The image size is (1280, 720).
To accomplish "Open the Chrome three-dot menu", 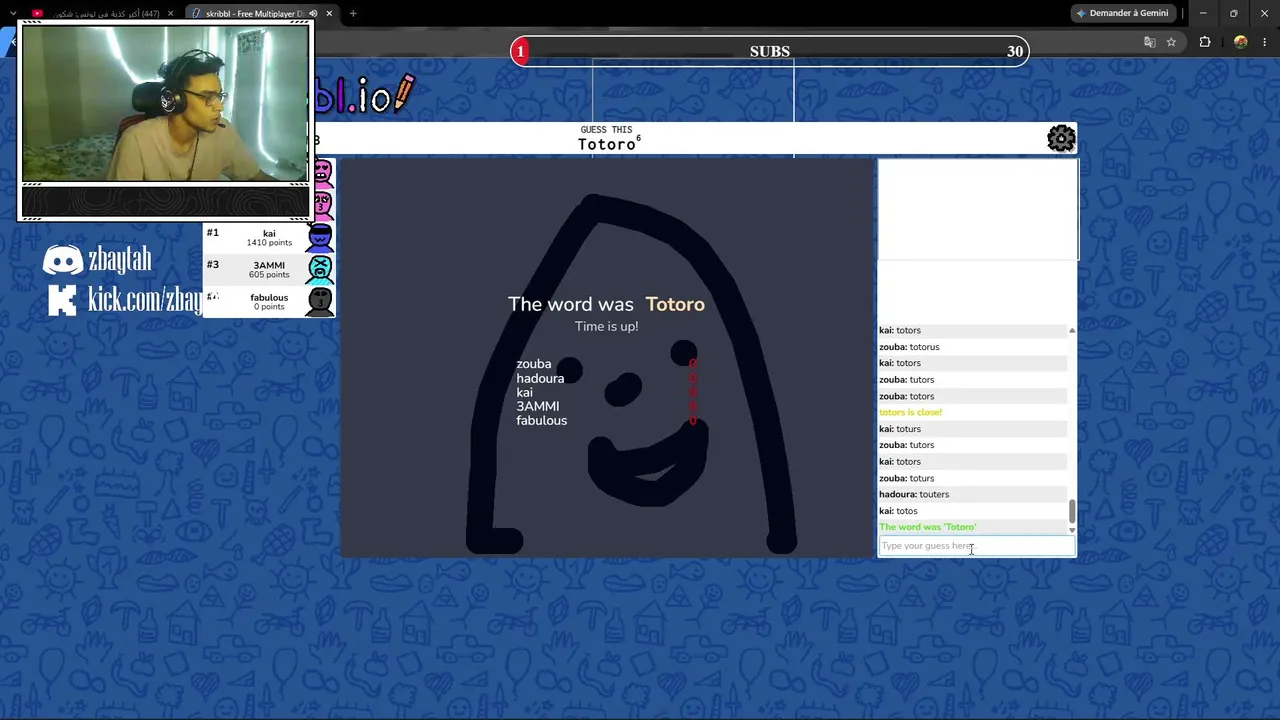I will [1266, 42].
